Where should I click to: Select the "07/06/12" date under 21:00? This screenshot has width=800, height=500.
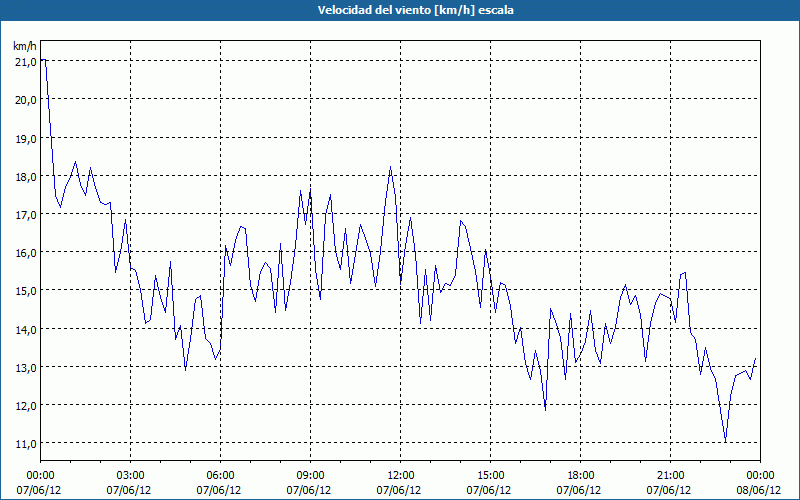[668, 490]
